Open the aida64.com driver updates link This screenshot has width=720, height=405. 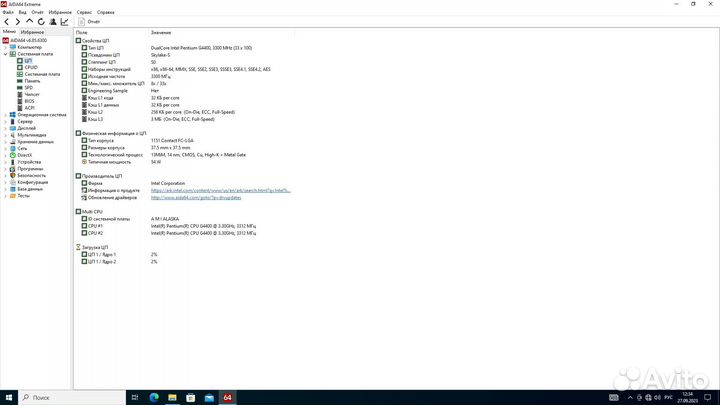click(x=196, y=197)
